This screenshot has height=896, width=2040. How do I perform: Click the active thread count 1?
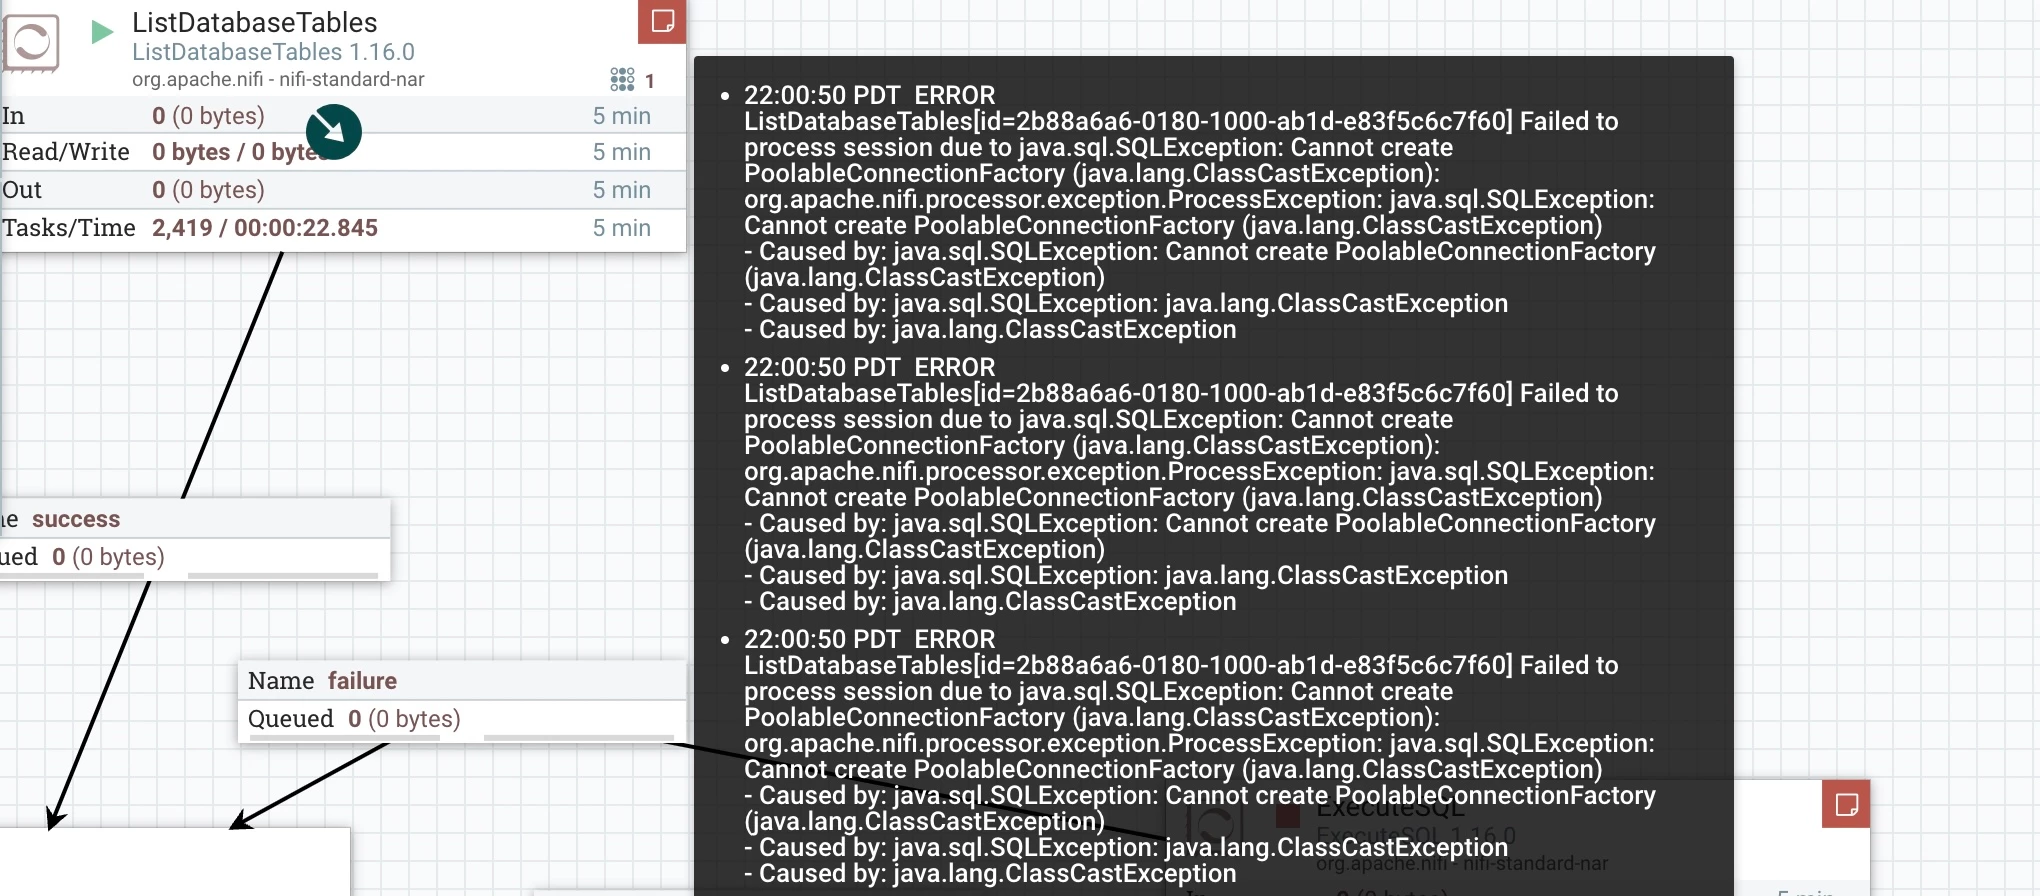[649, 80]
